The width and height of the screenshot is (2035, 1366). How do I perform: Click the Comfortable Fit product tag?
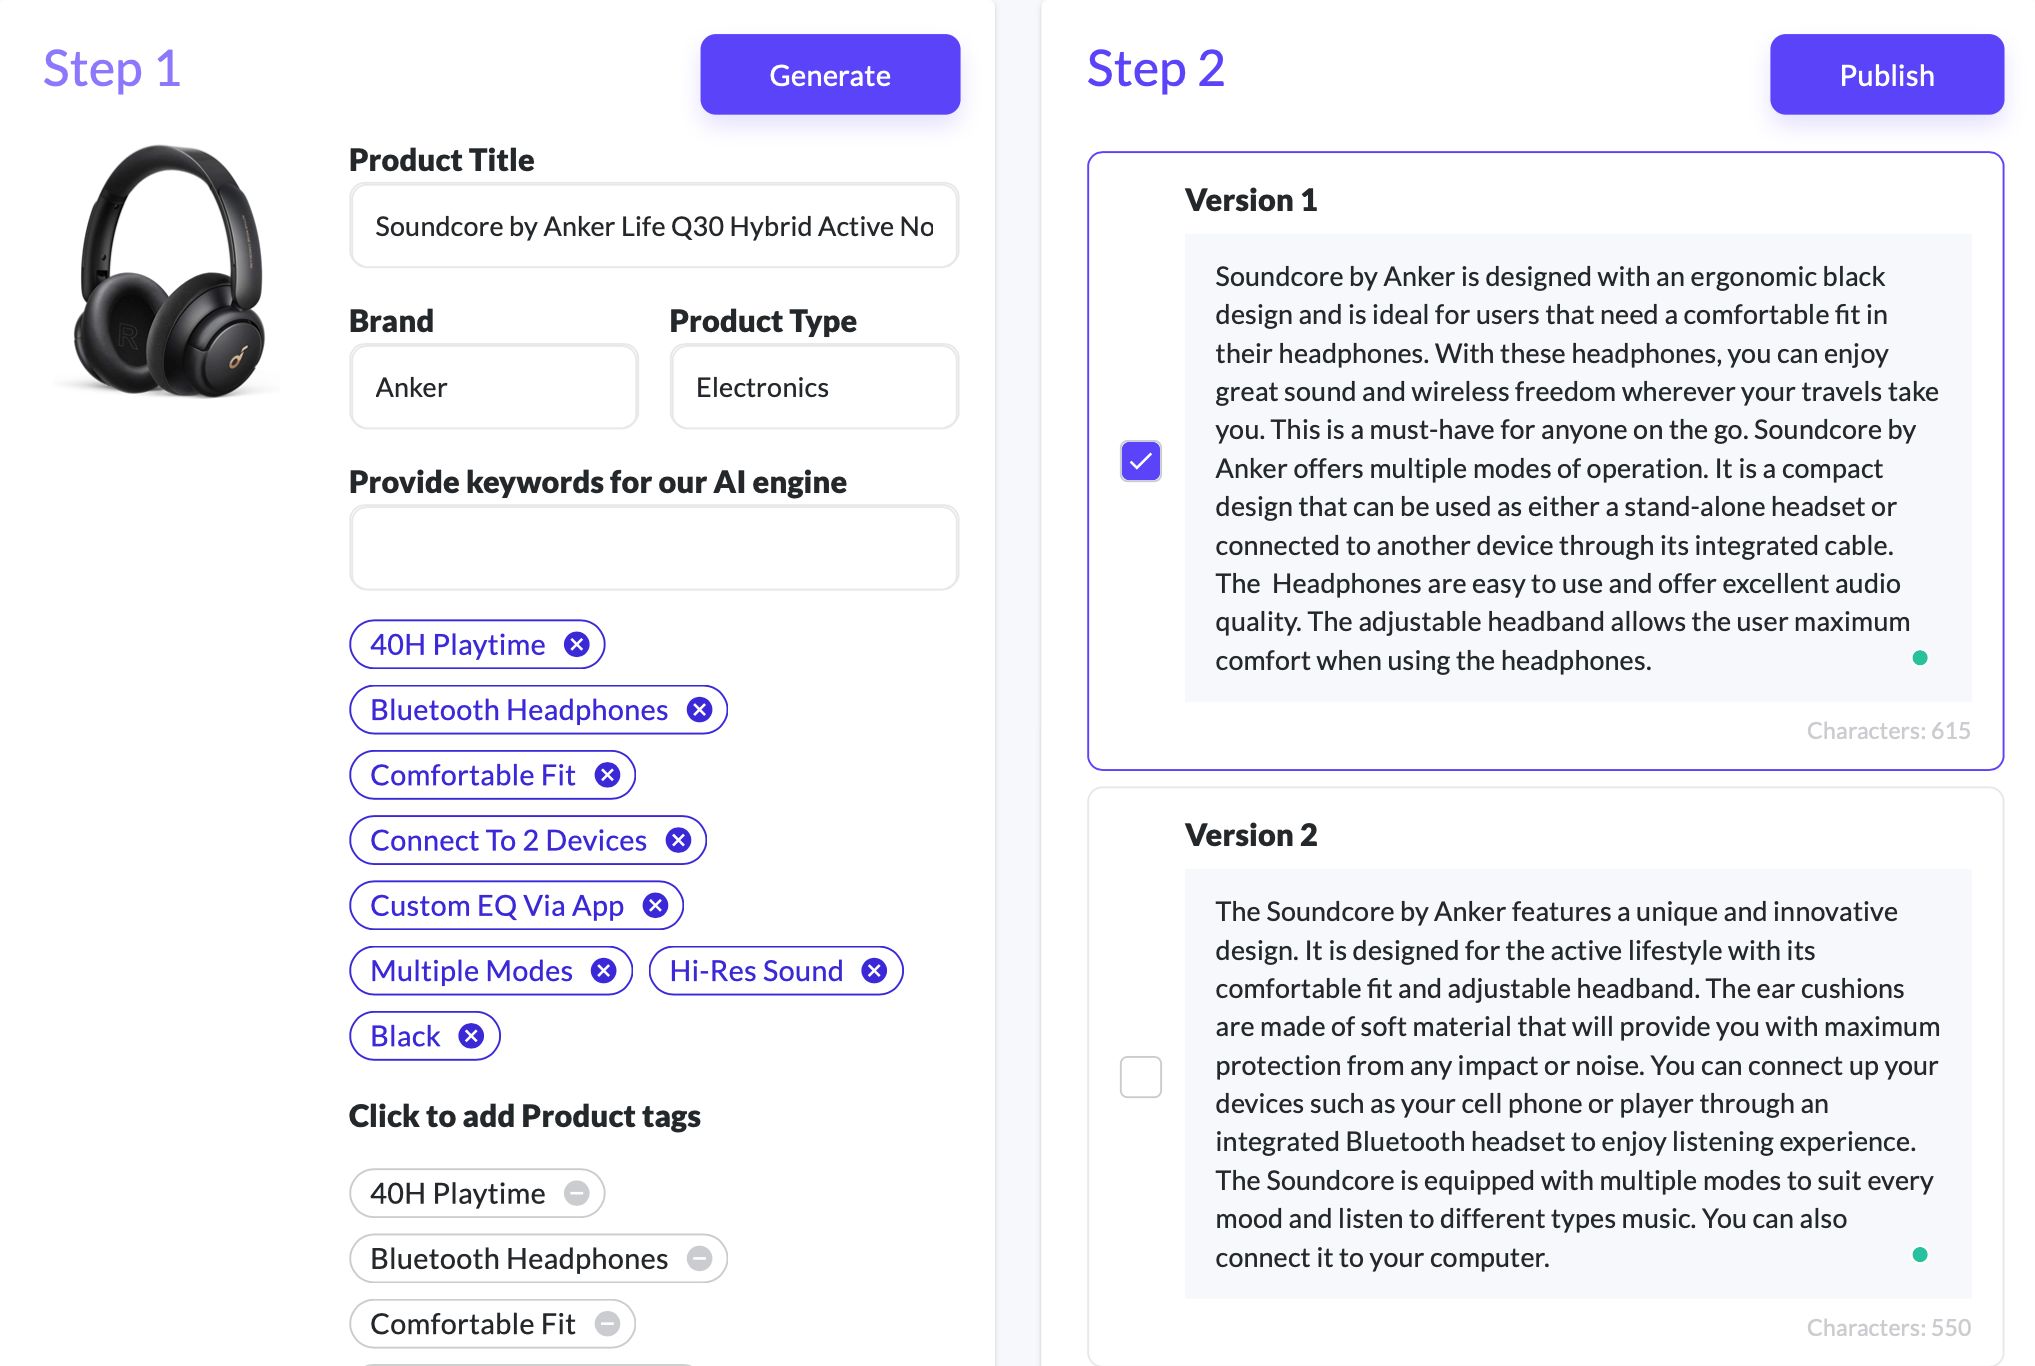(493, 1324)
